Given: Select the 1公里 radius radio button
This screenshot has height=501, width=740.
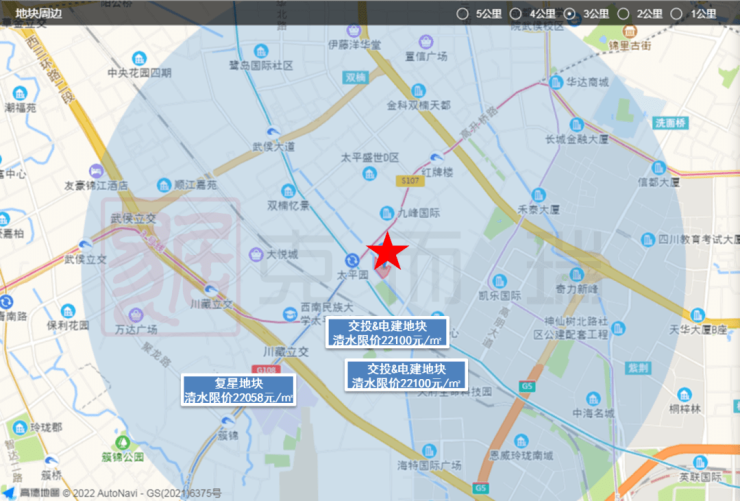Looking at the screenshot, I should point(677,14).
